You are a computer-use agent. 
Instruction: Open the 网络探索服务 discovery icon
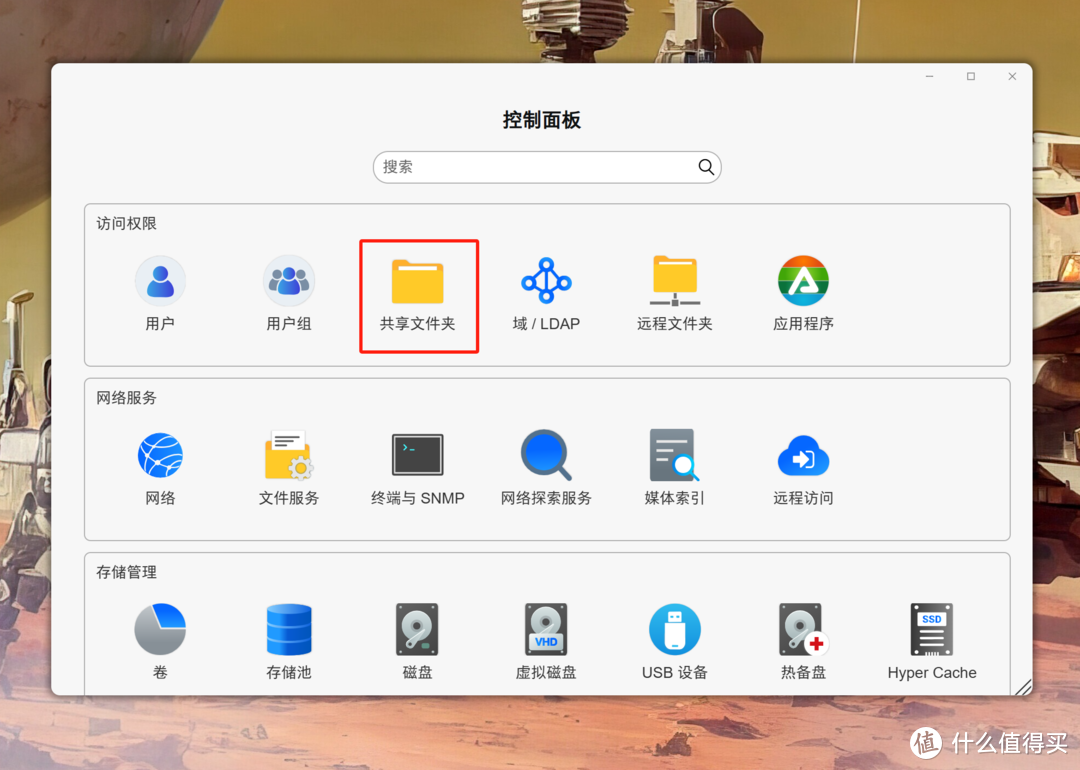(546, 456)
